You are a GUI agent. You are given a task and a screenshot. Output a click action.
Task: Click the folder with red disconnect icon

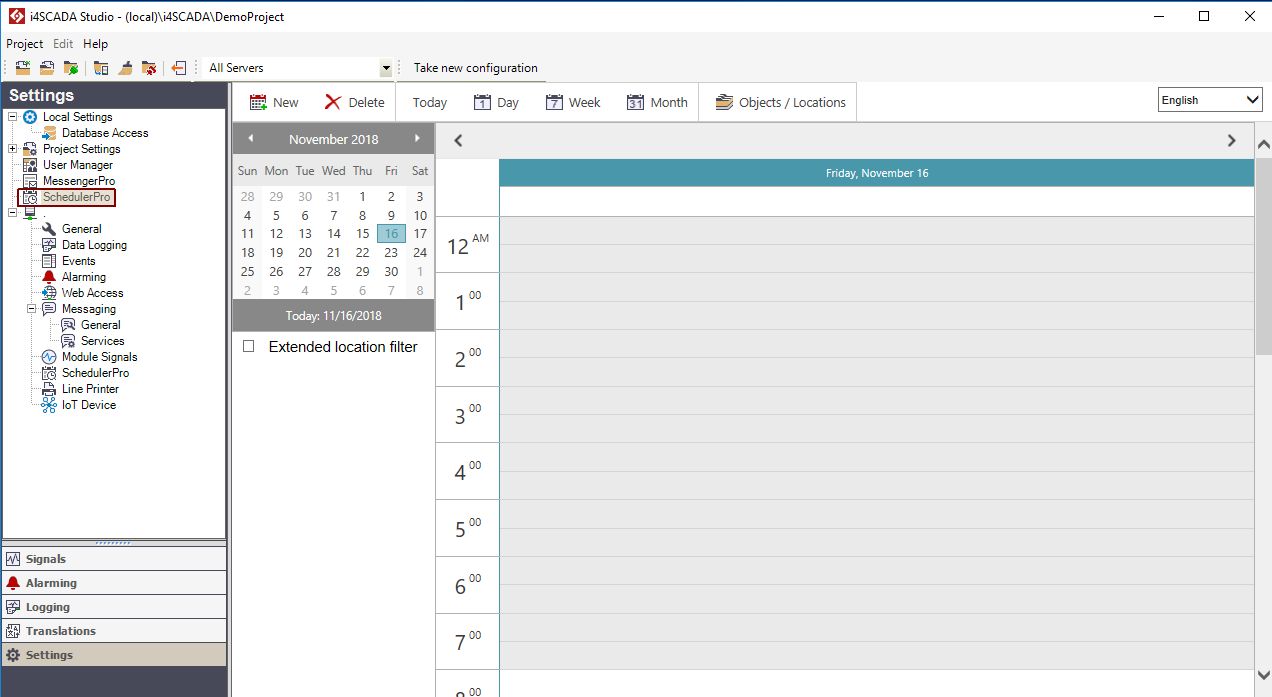point(149,68)
